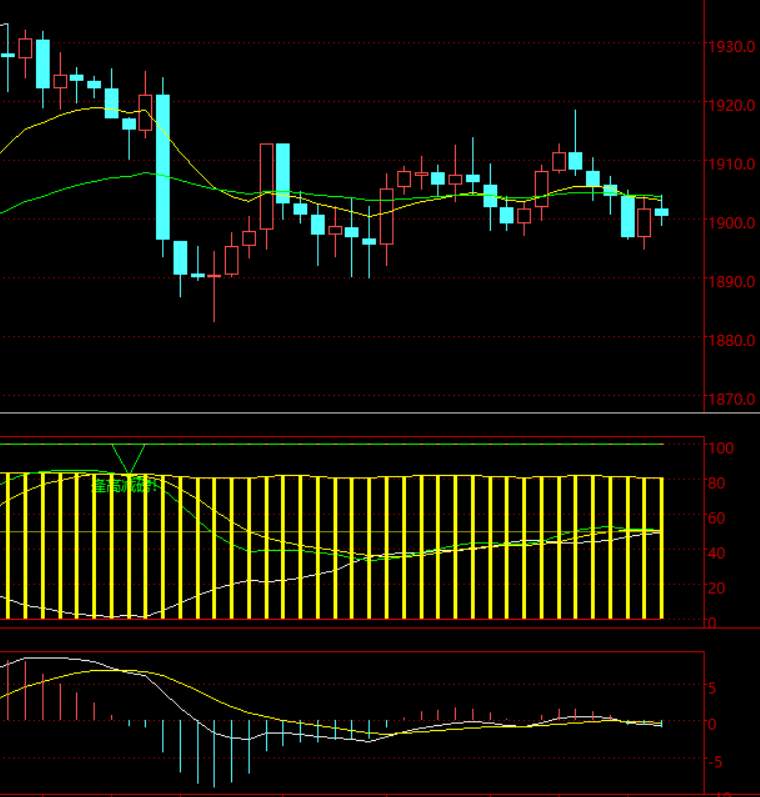This screenshot has width=760, height=797.
Task: Click the 1900.0 price axis label
Action: tap(732, 223)
